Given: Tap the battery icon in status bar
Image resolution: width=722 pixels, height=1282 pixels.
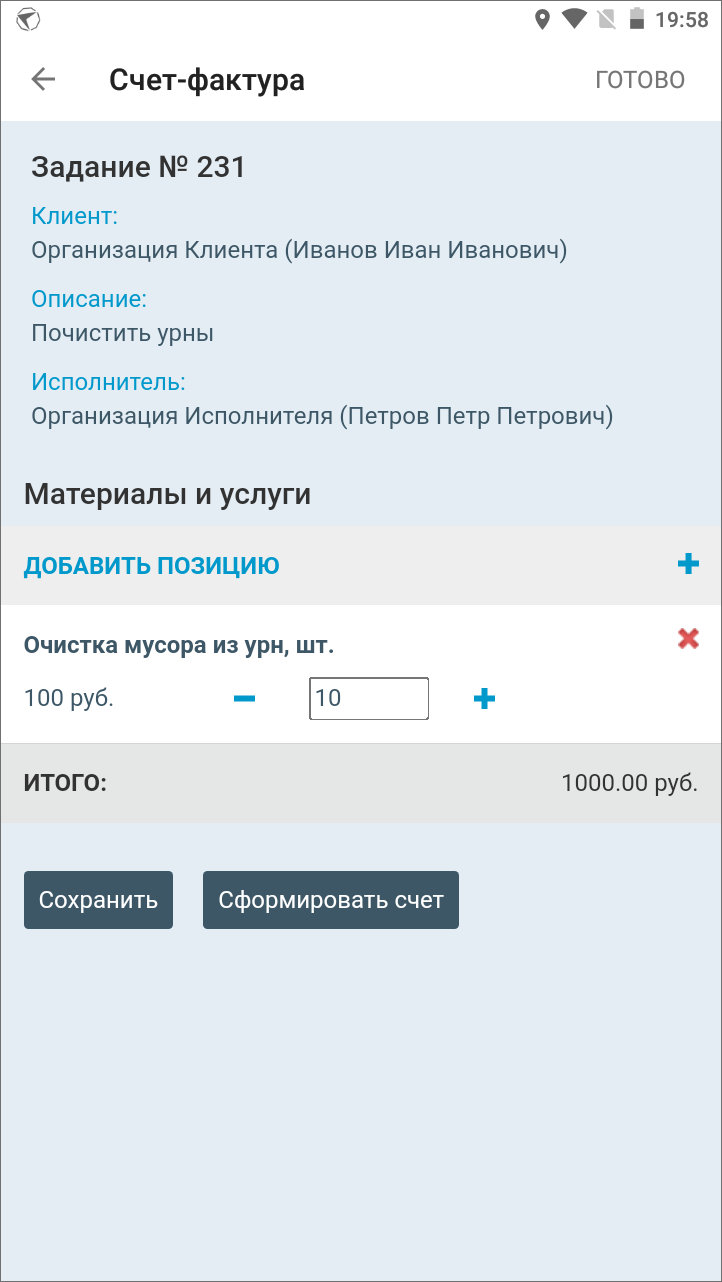Looking at the screenshot, I should click(636, 19).
